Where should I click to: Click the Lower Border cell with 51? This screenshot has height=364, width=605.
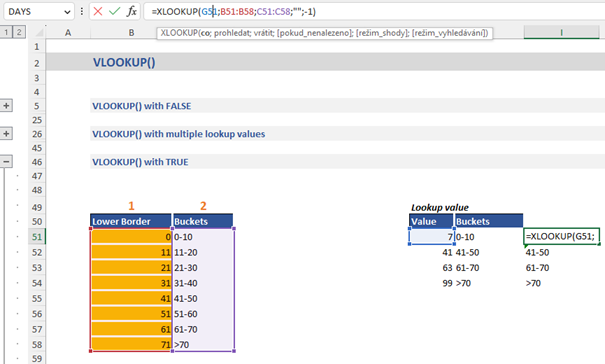pos(131,314)
